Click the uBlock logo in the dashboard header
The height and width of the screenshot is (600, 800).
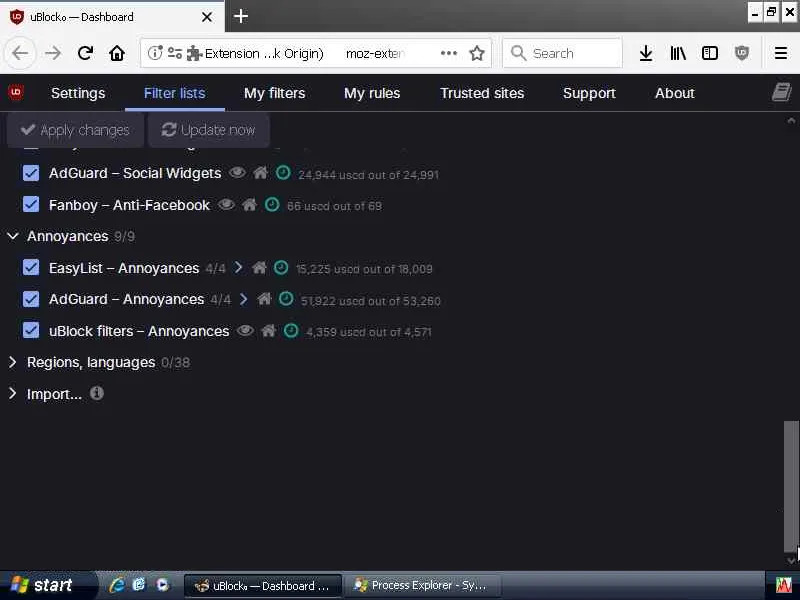16,92
